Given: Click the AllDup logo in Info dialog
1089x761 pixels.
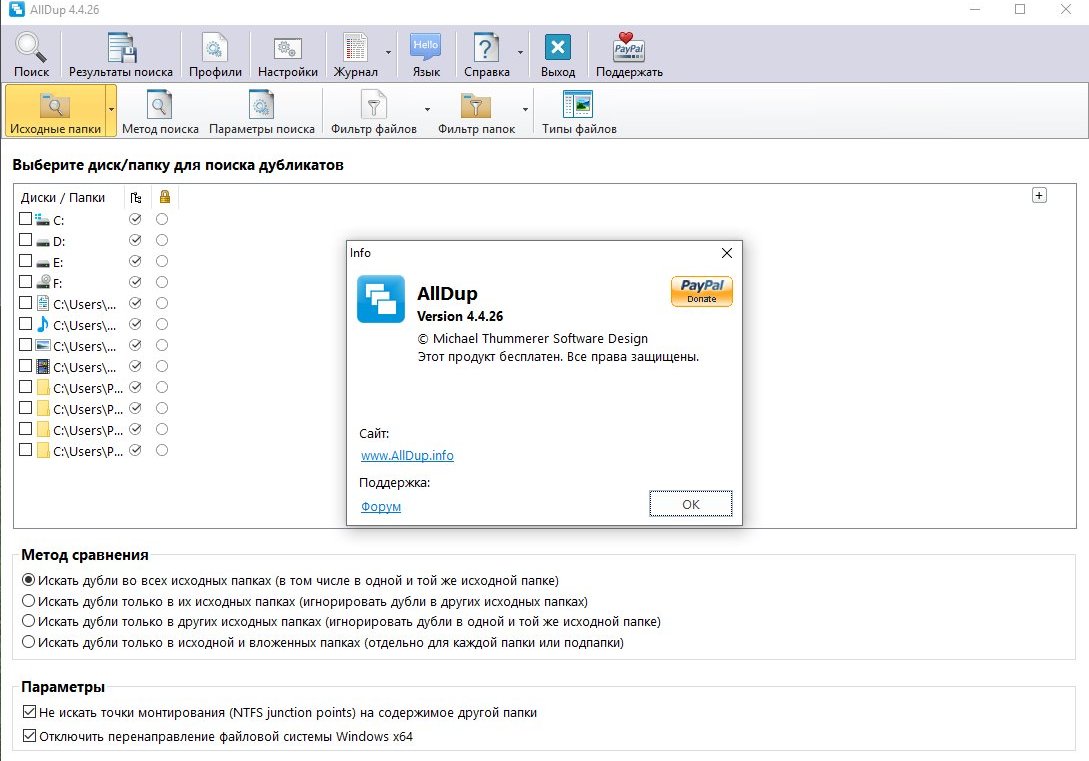Looking at the screenshot, I should [x=381, y=299].
